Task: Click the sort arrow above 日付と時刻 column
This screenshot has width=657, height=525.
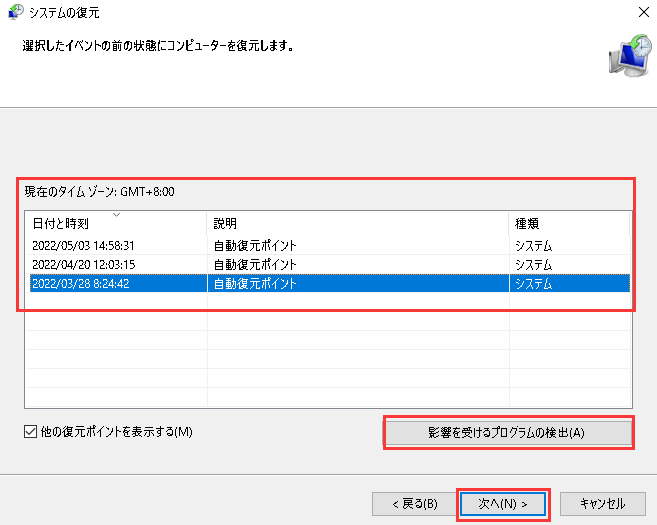Action: click(116, 215)
